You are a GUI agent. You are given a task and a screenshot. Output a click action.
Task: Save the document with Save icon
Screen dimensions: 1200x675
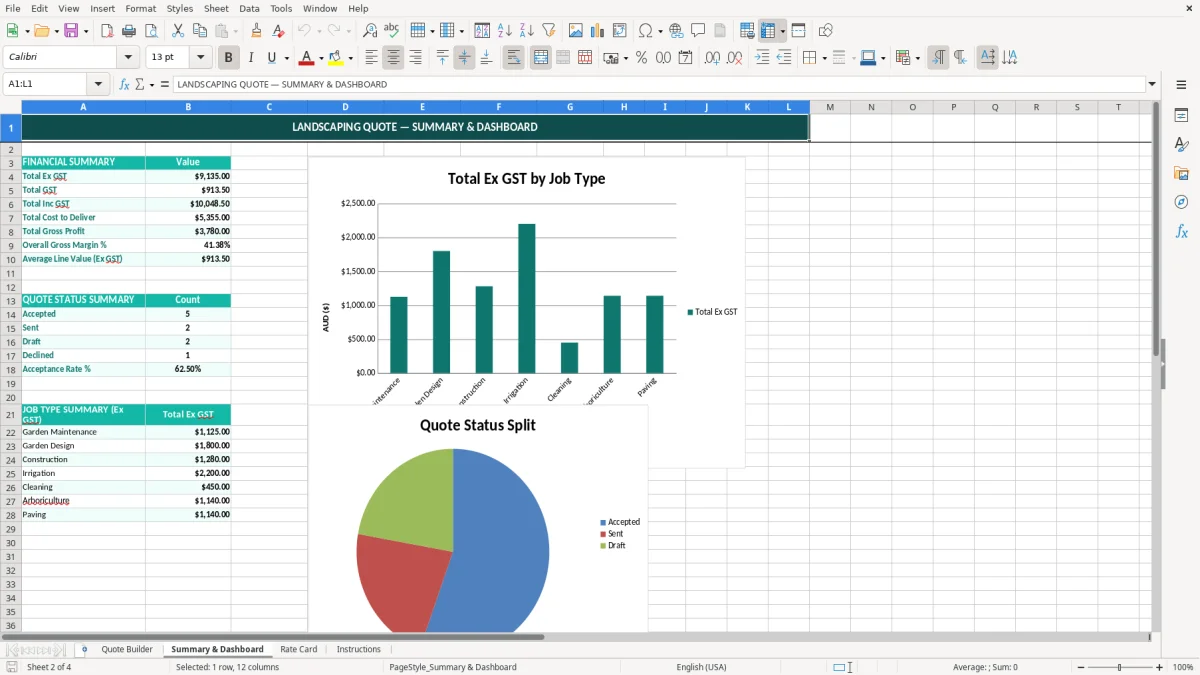[x=71, y=31]
